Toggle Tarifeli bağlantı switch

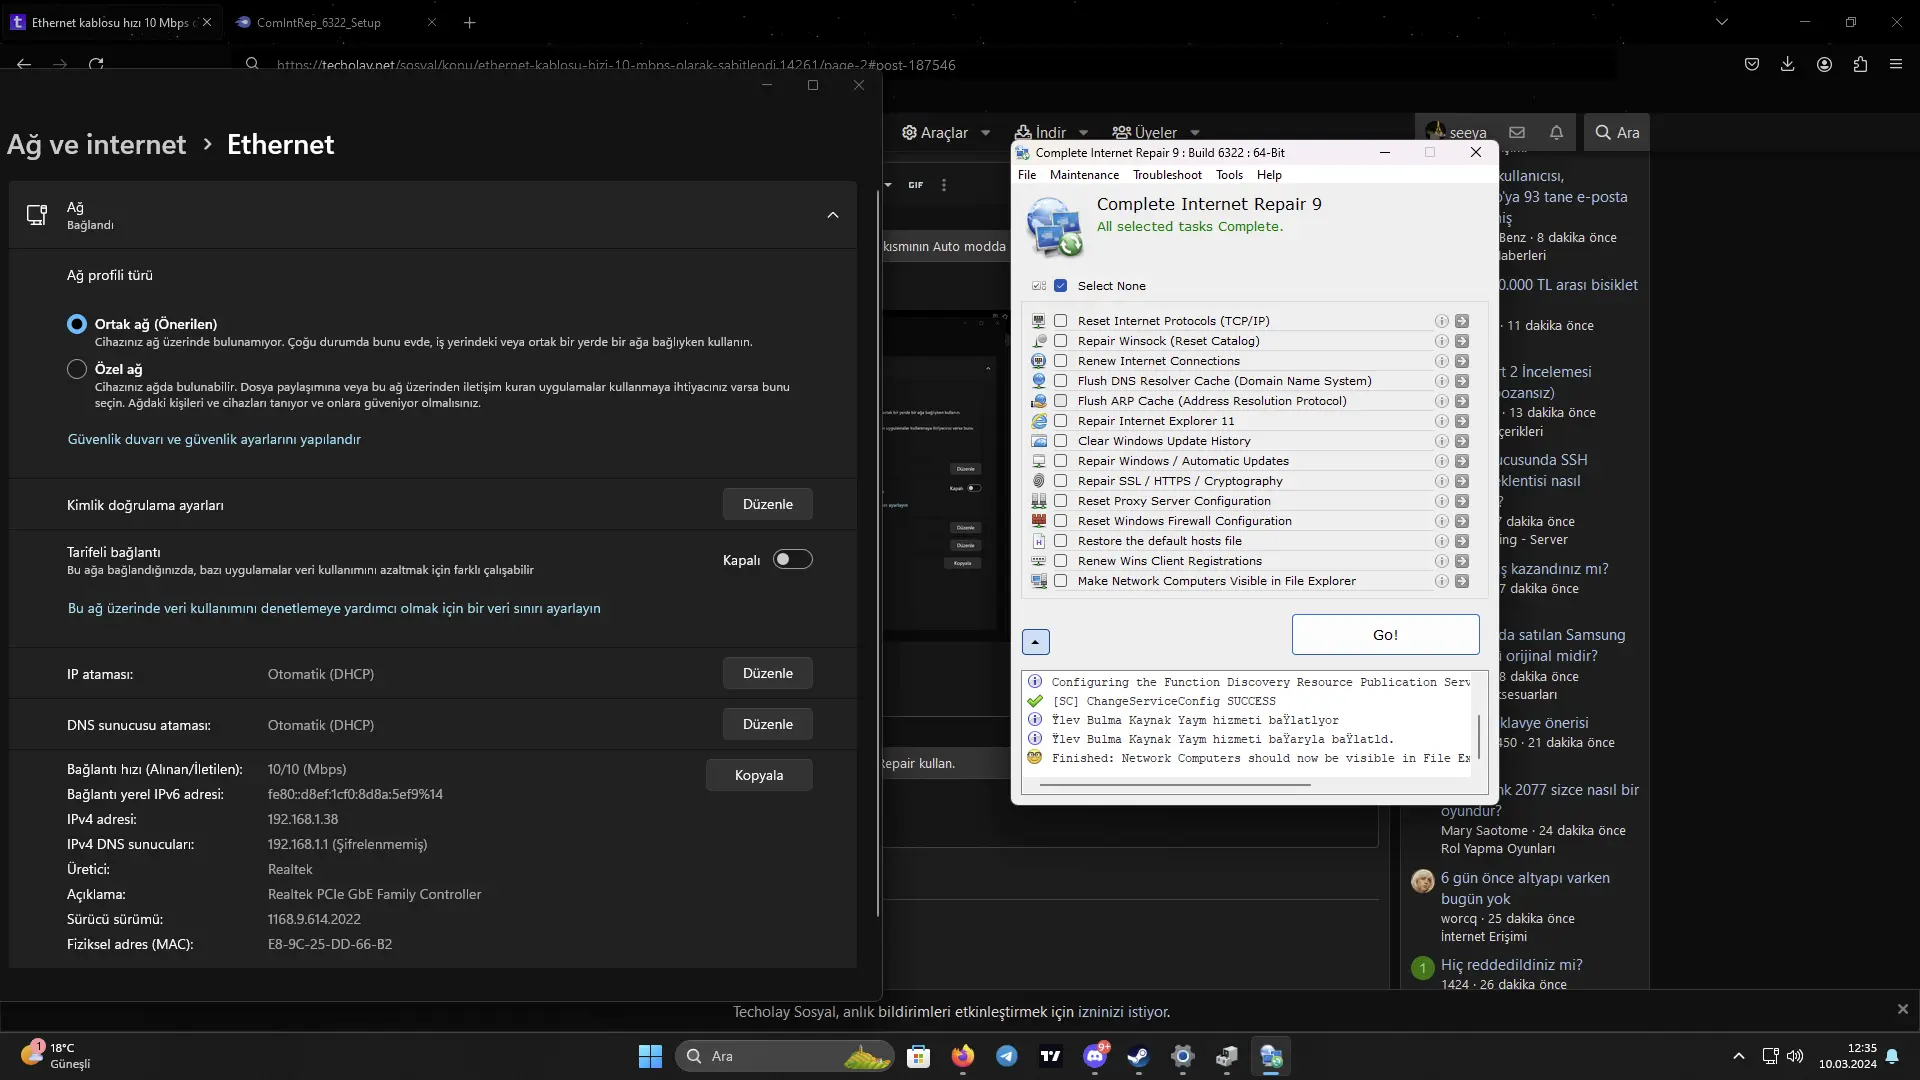[792, 560]
